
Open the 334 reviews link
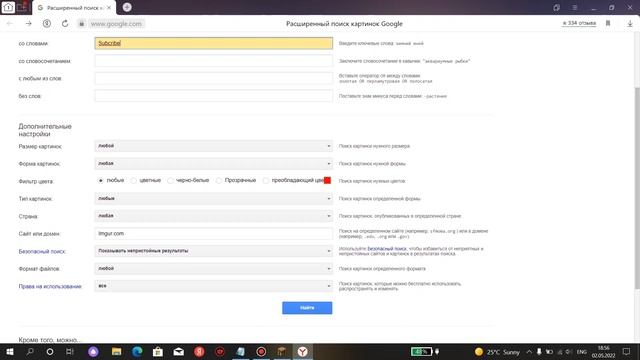coord(579,23)
